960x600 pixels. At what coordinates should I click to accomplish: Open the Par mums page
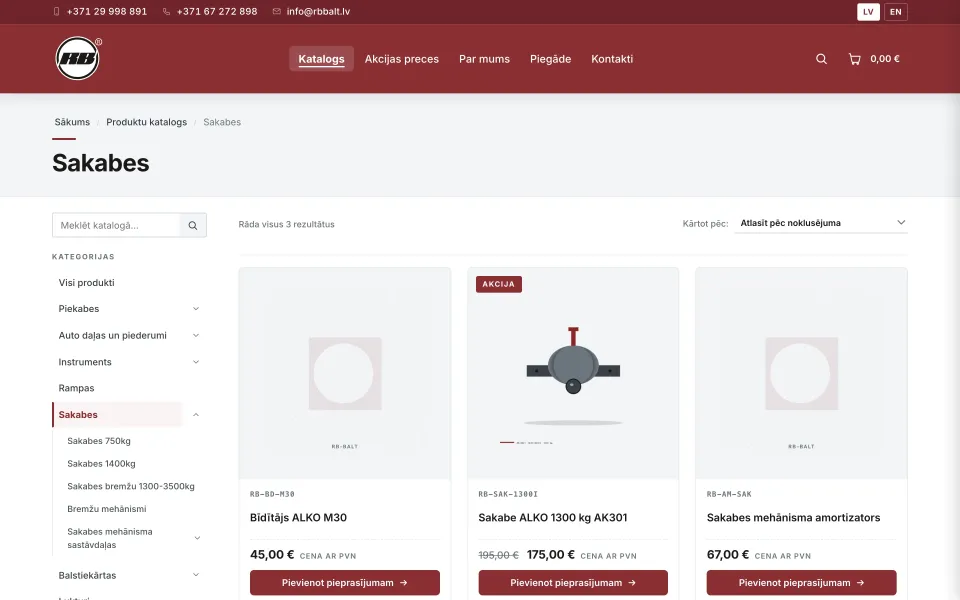coord(484,59)
